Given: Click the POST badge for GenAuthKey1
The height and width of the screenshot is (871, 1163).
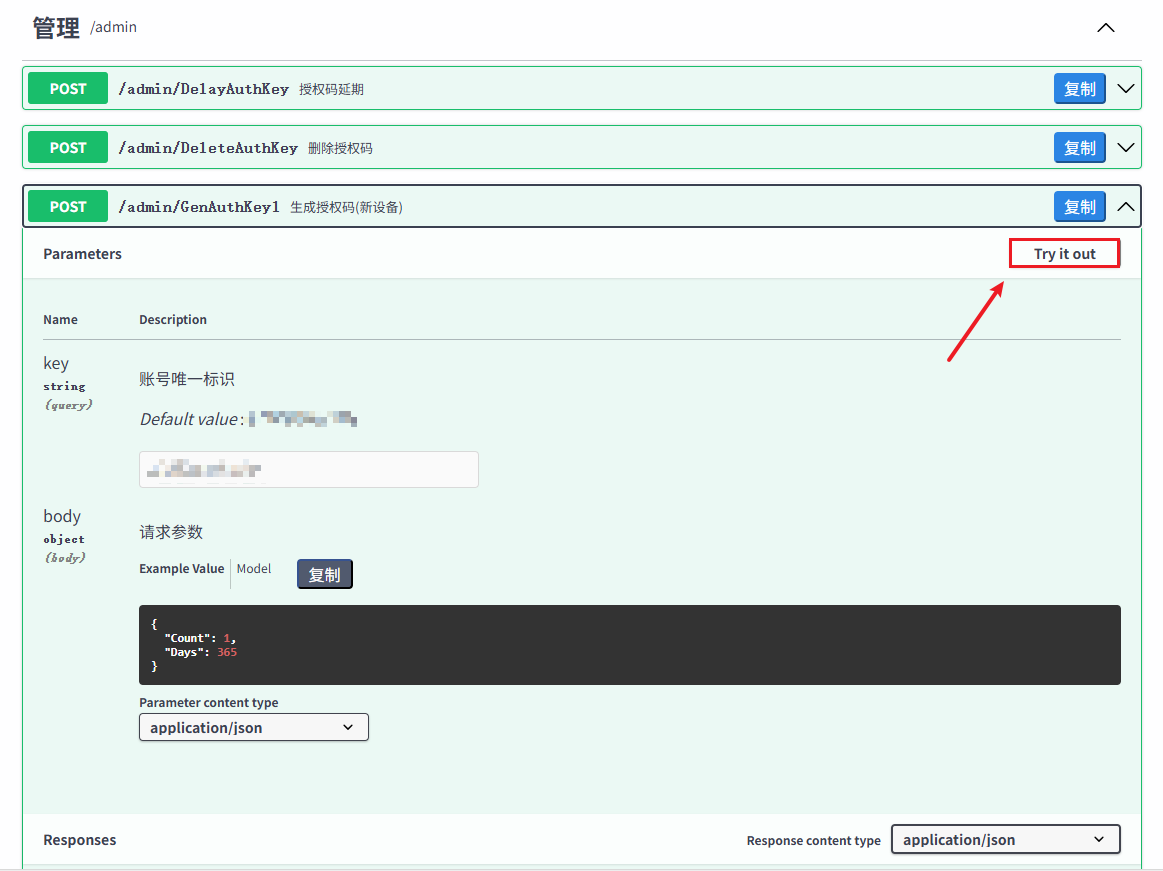Looking at the screenshot, I should [68, 207].
